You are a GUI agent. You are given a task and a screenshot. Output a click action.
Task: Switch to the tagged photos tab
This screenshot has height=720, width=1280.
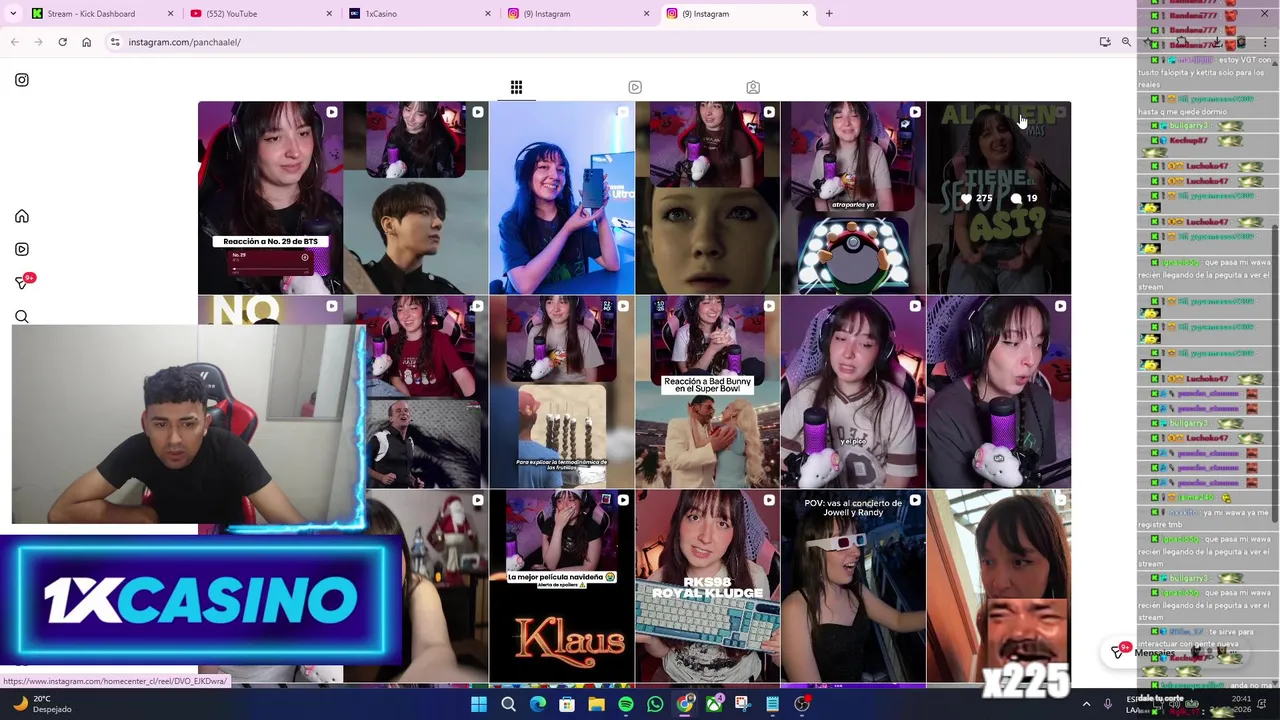(x=753, y=87)
